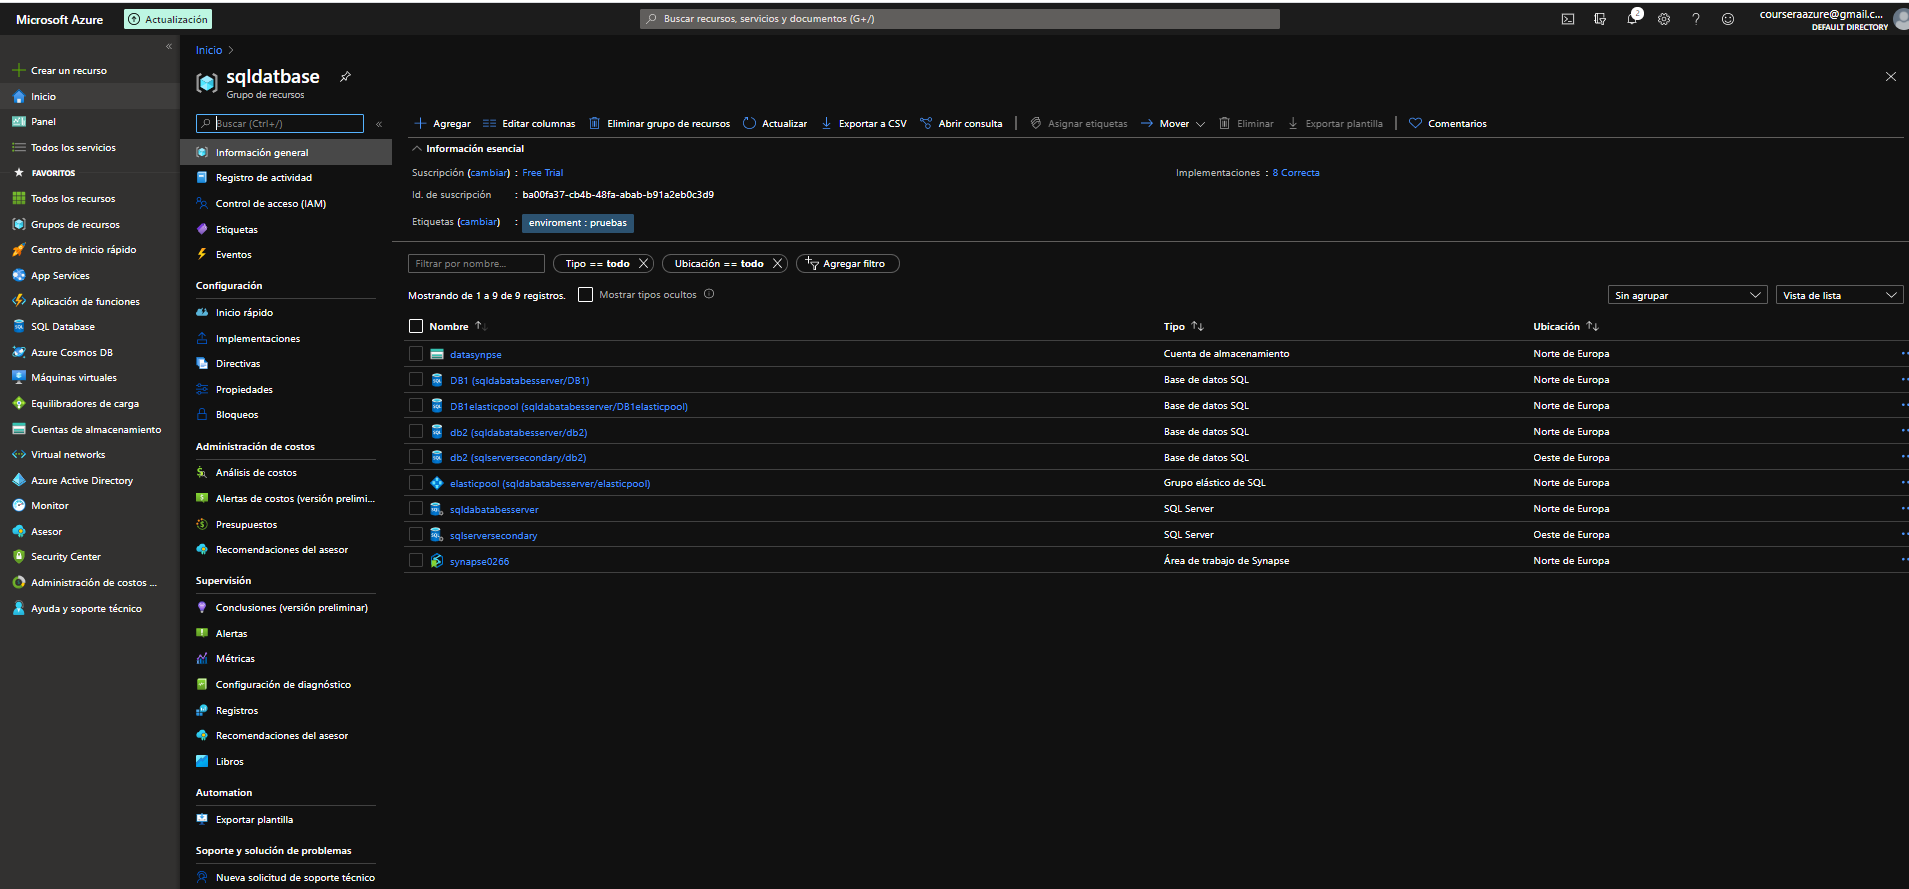Check the sqlserversecondary row checkbox

pyautogui.click(x=416, y=534)
